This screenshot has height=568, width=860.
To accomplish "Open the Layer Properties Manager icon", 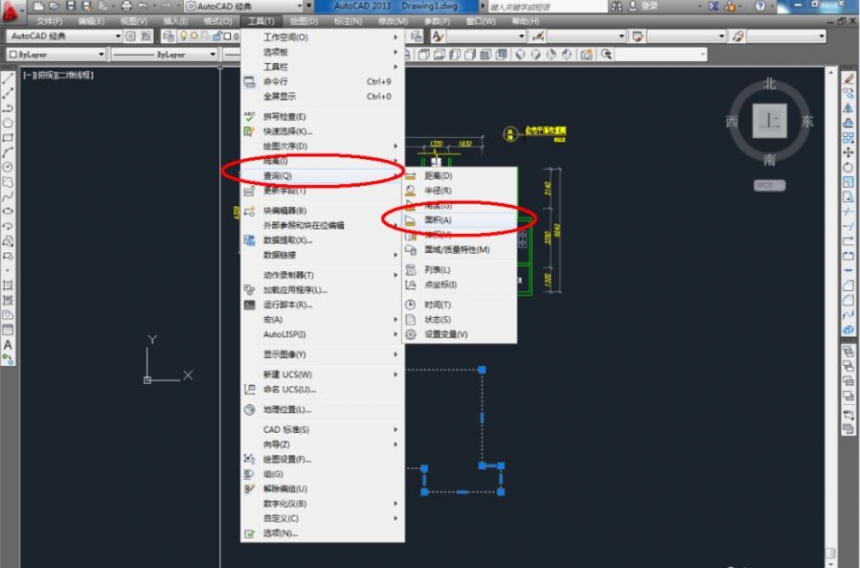I will (168, 36).
